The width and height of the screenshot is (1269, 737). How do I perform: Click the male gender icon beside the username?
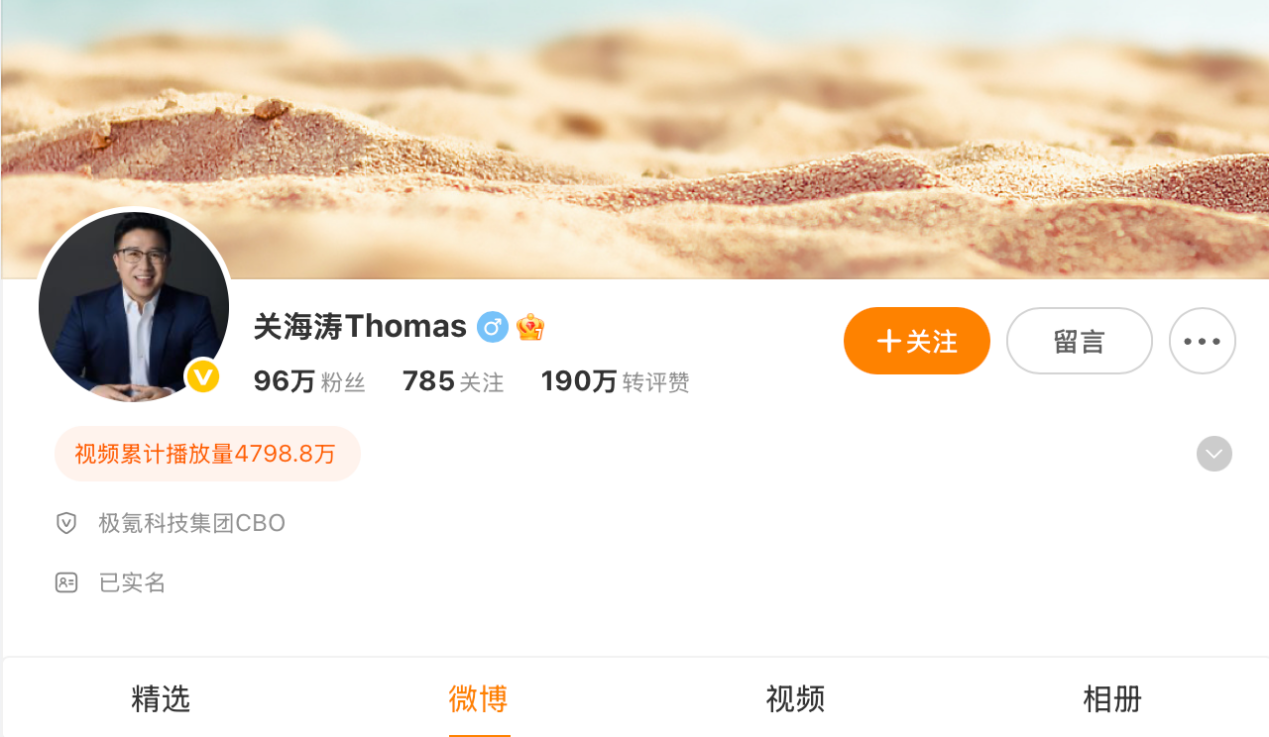(492, 326)
